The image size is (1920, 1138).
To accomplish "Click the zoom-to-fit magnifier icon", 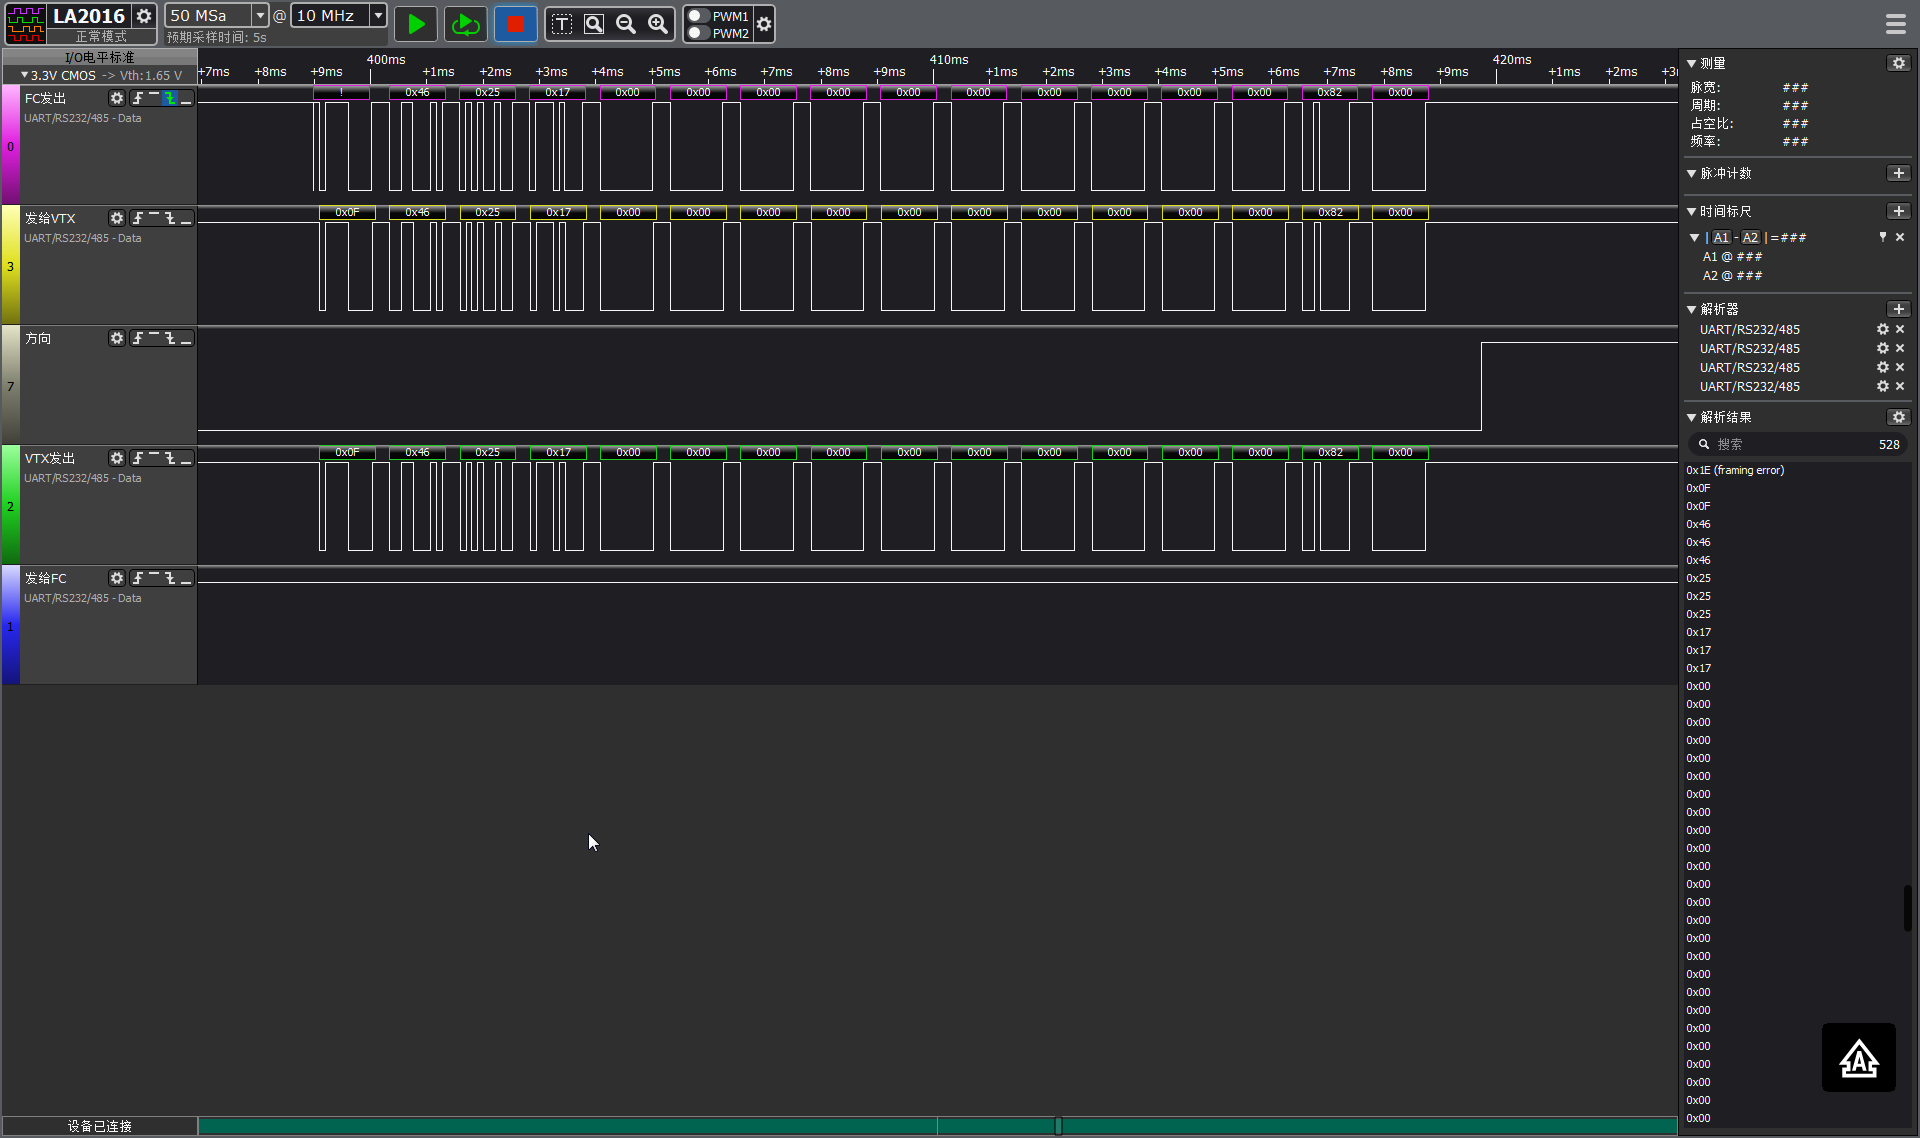I will coord(594,24).
